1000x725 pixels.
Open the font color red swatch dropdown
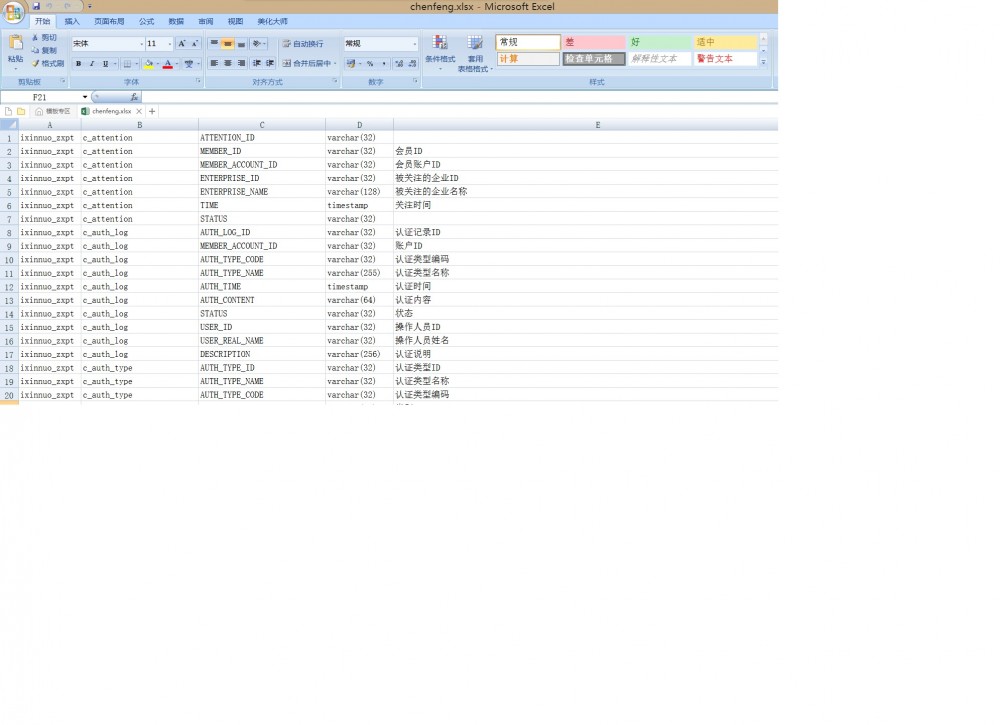coord(177,63)
